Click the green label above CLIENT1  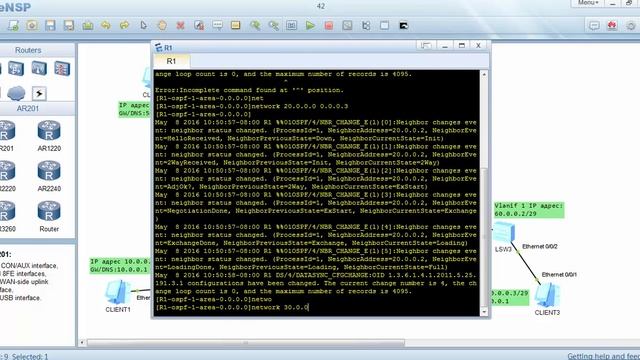120,265
